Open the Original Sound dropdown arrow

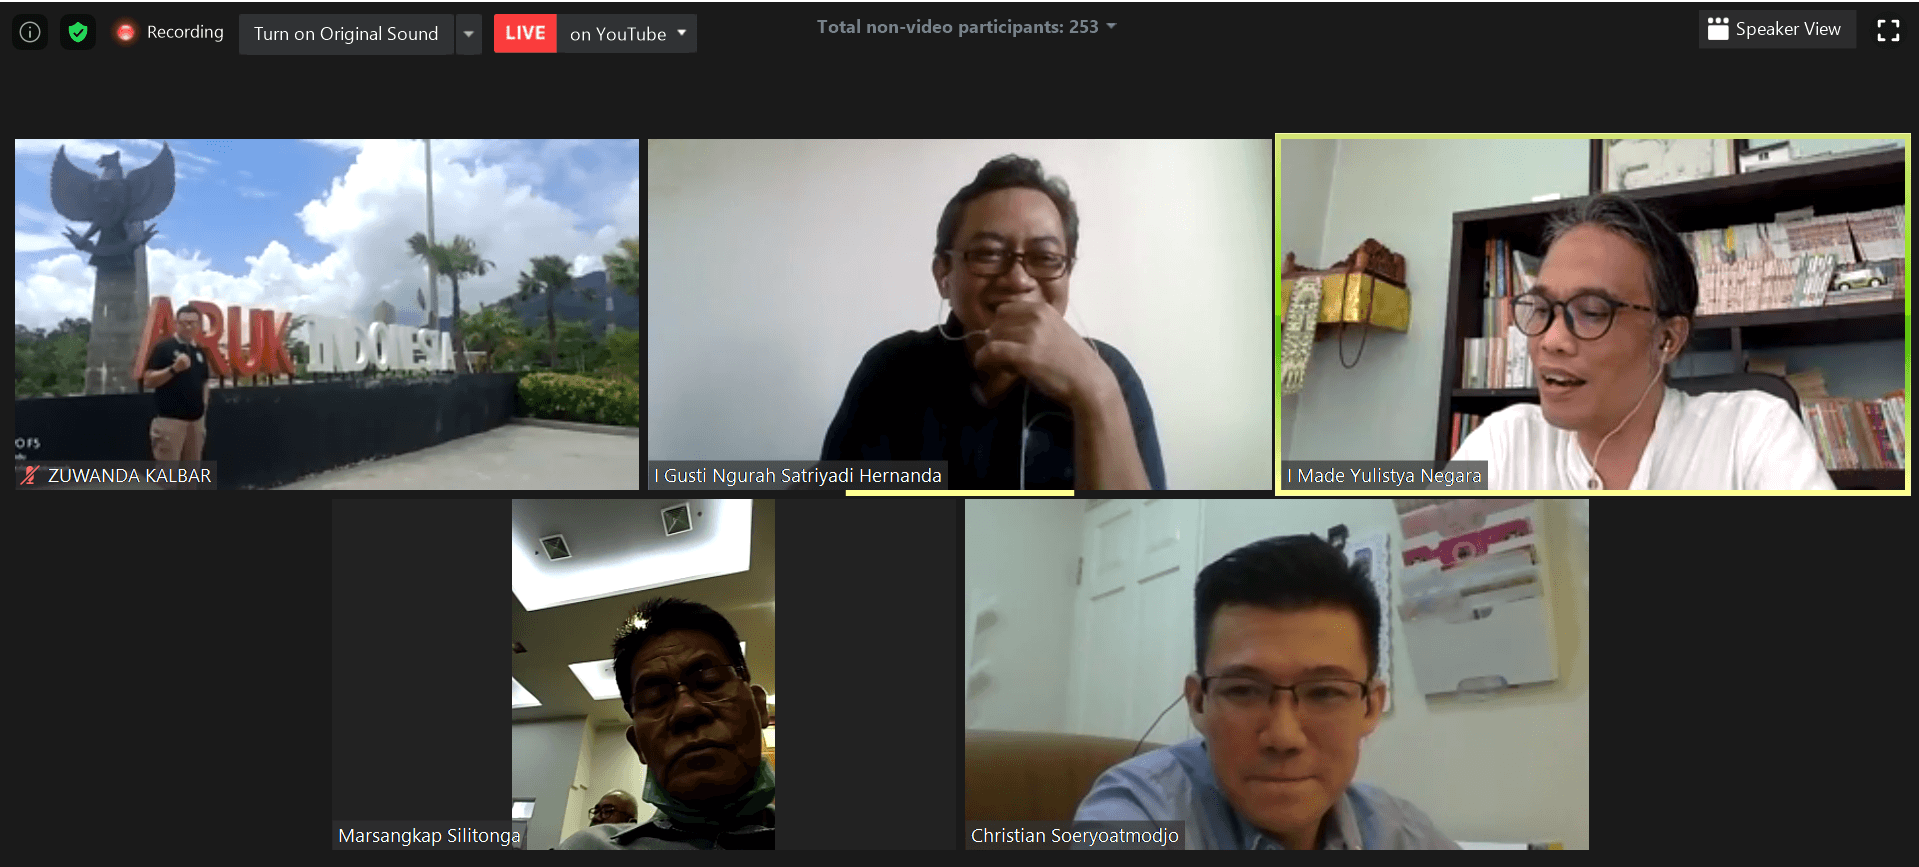point(469,34)
